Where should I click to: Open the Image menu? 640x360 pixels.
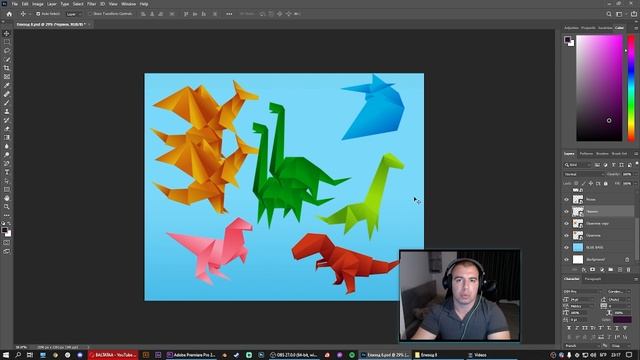tap(38, 4)
